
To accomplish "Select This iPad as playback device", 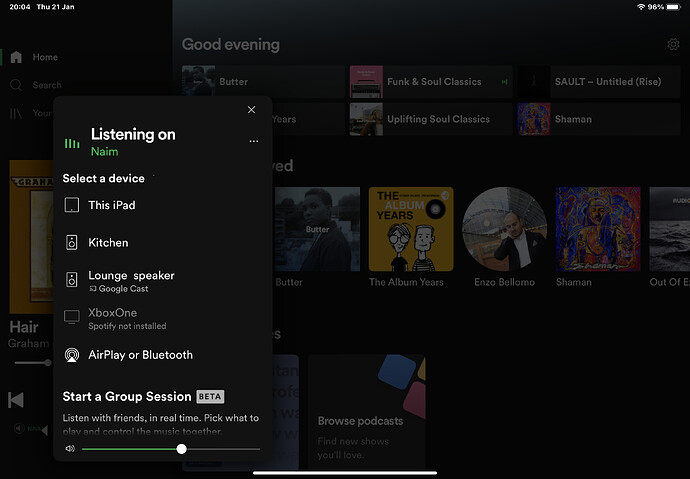I will (163, 205).
